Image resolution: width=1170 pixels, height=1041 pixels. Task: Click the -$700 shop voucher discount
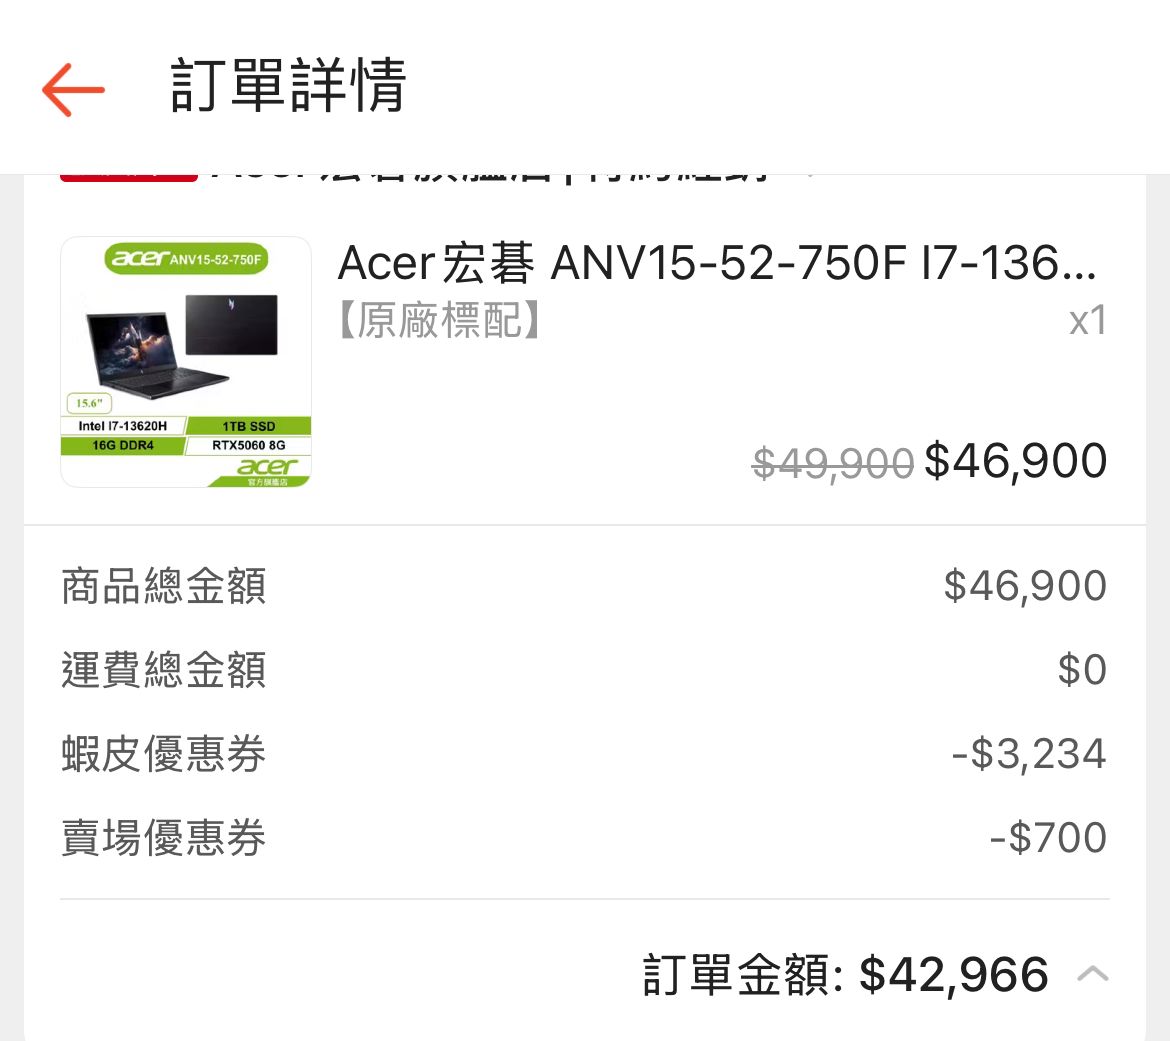pyautogui.click(x=1048, y=838)
